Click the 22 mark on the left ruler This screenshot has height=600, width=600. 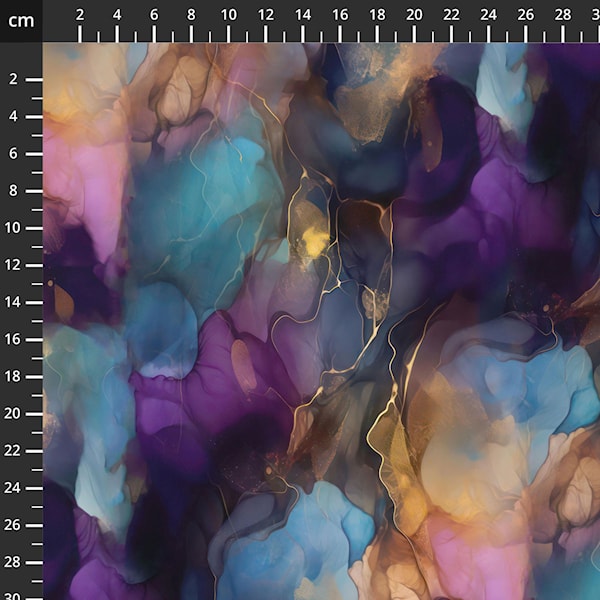(15, 450)
